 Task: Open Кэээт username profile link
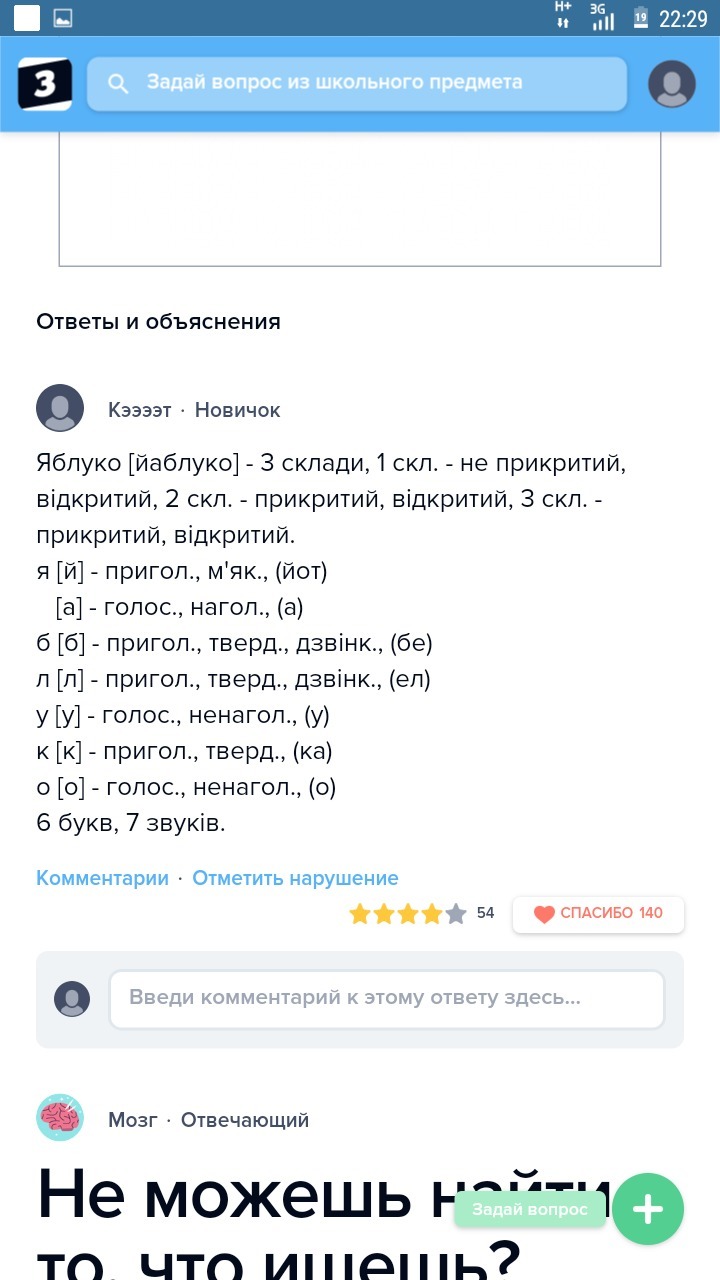139,410
